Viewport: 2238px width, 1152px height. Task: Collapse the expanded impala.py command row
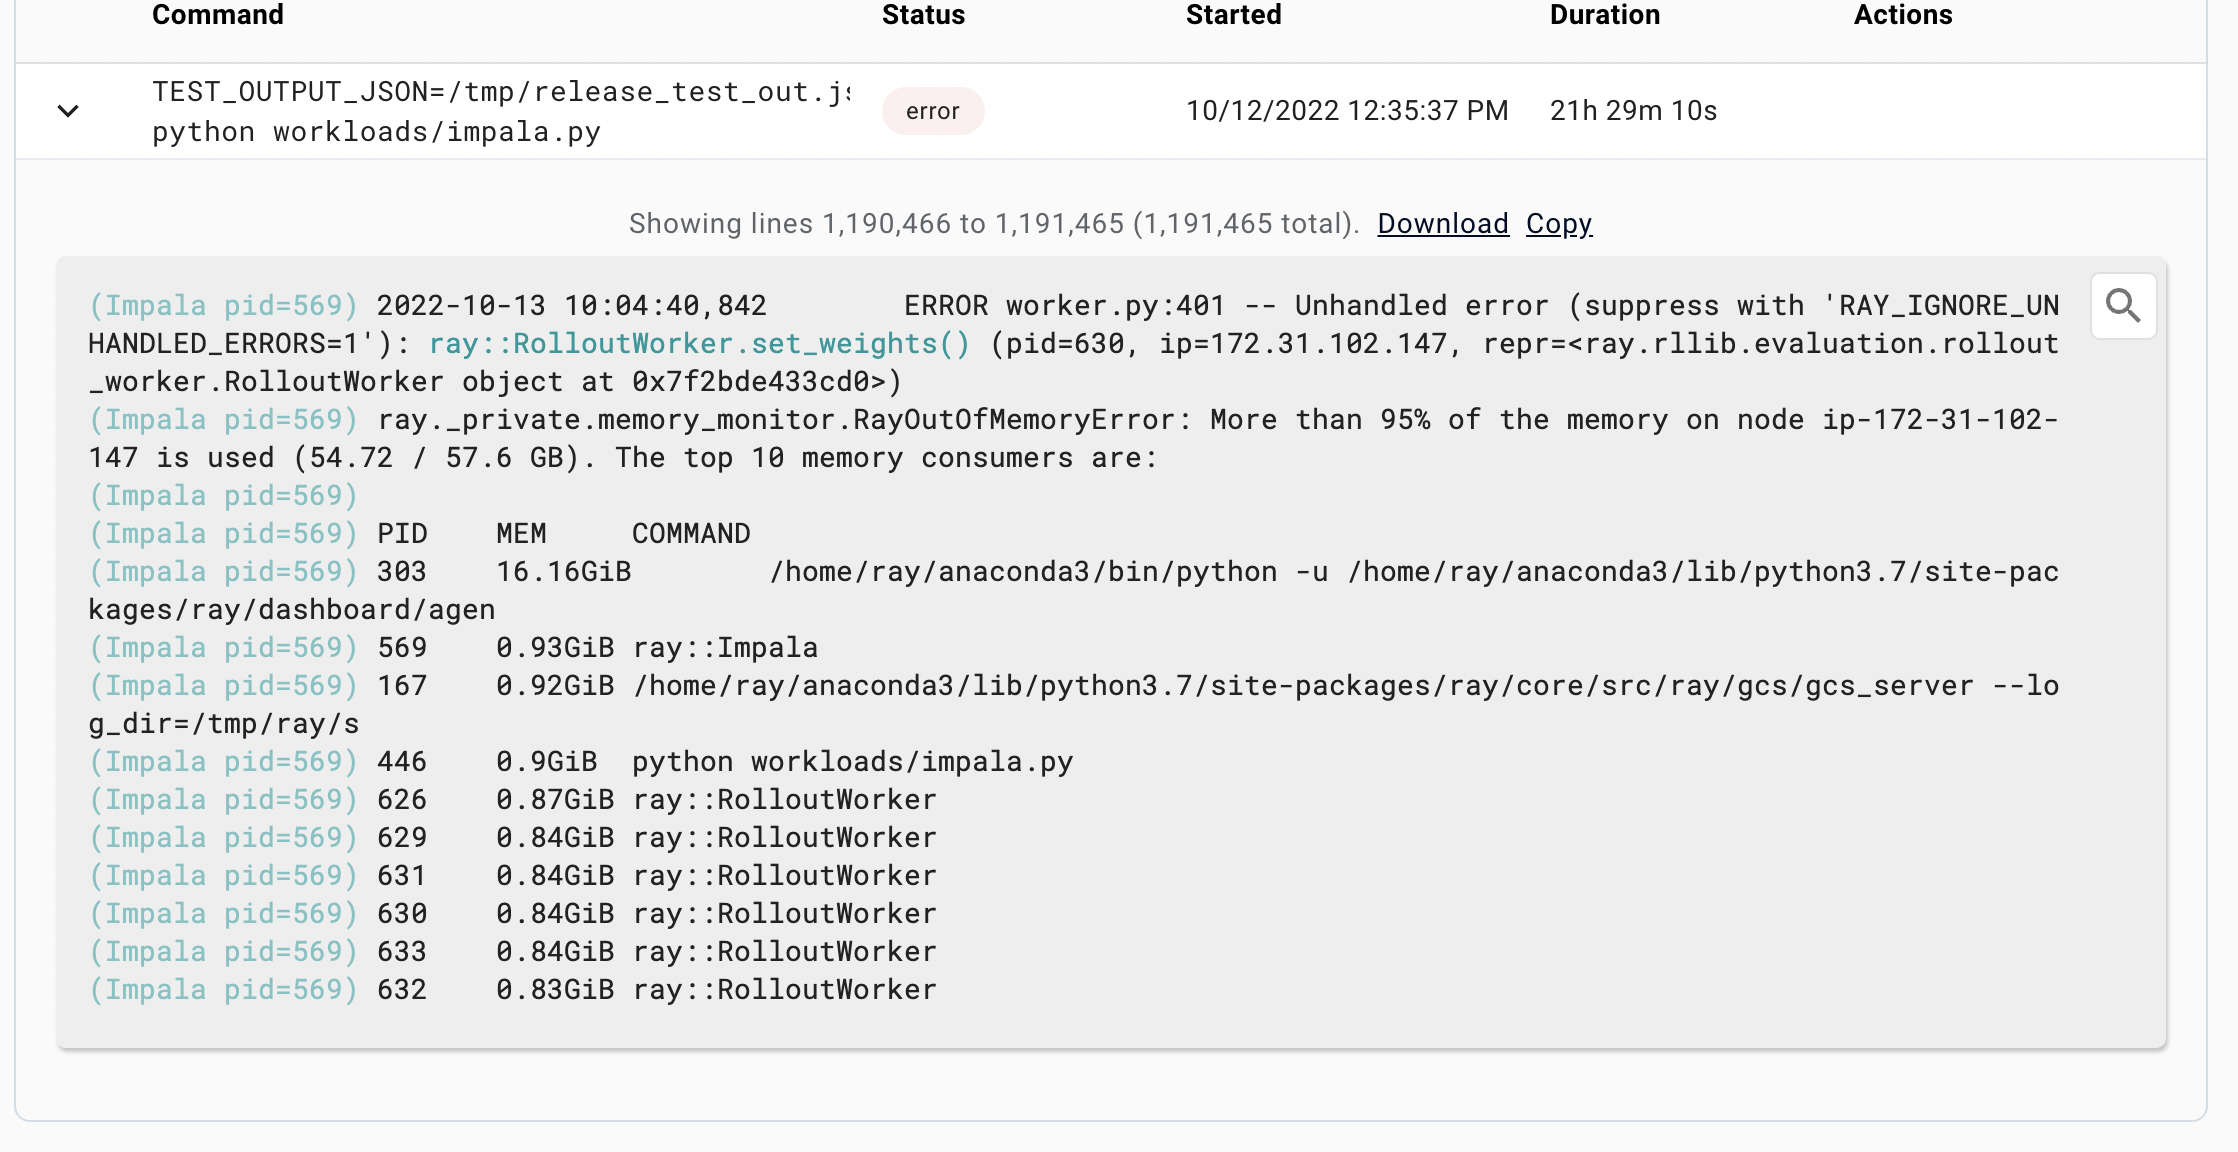(68, 111)
